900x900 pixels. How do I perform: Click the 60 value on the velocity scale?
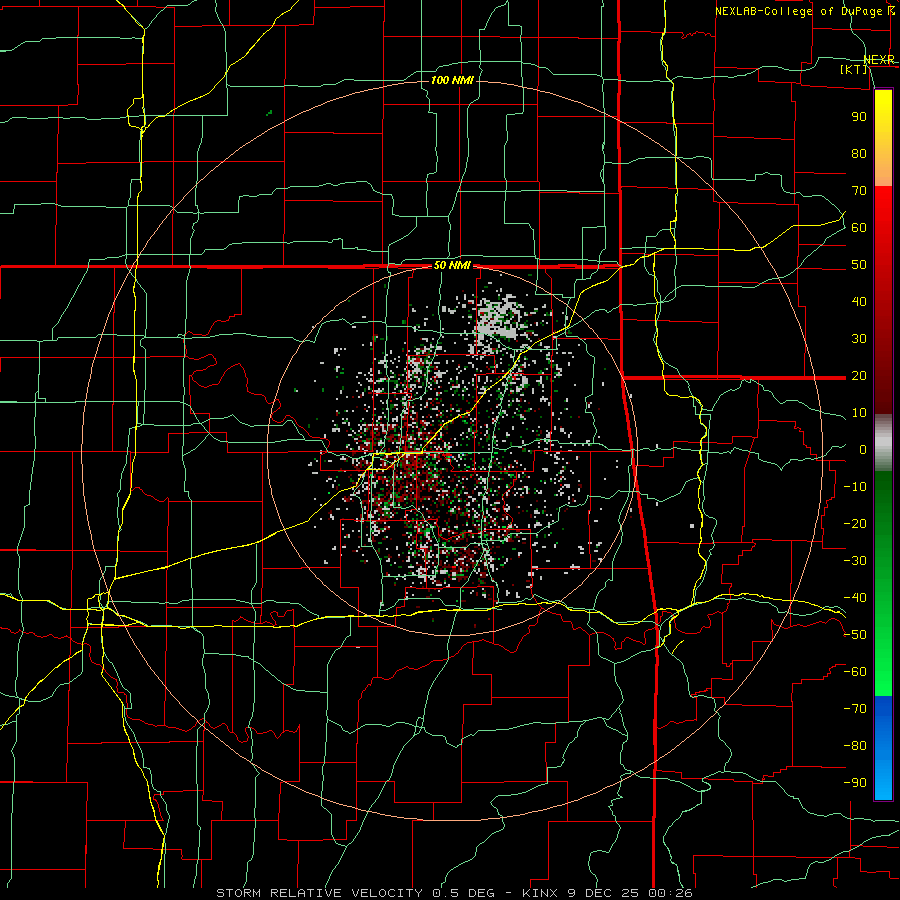click(x=859, y=227)
